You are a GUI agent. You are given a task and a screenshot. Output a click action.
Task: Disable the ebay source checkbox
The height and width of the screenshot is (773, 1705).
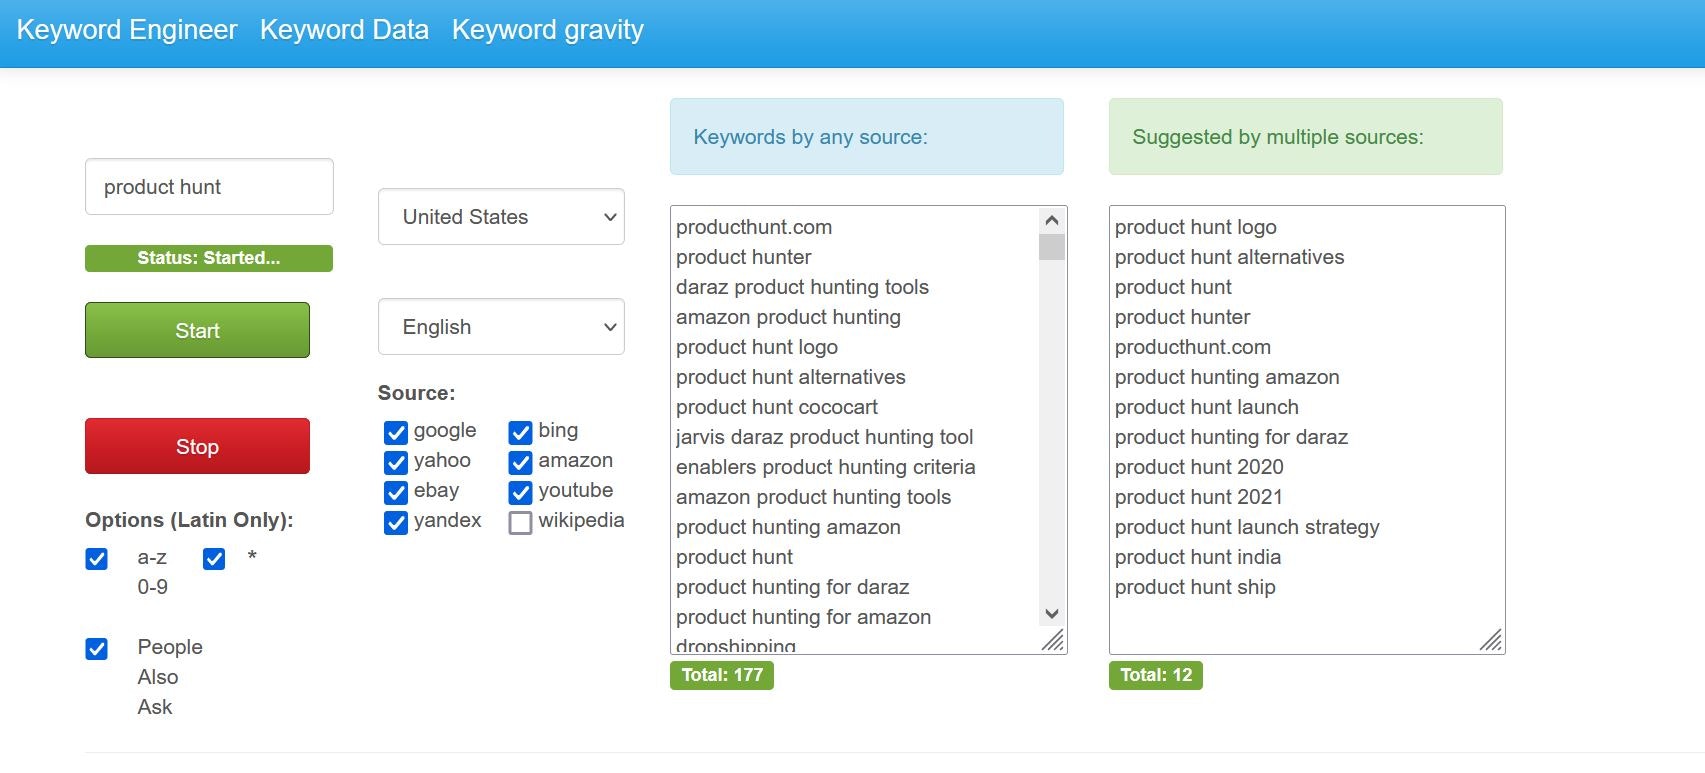point(396,492)
